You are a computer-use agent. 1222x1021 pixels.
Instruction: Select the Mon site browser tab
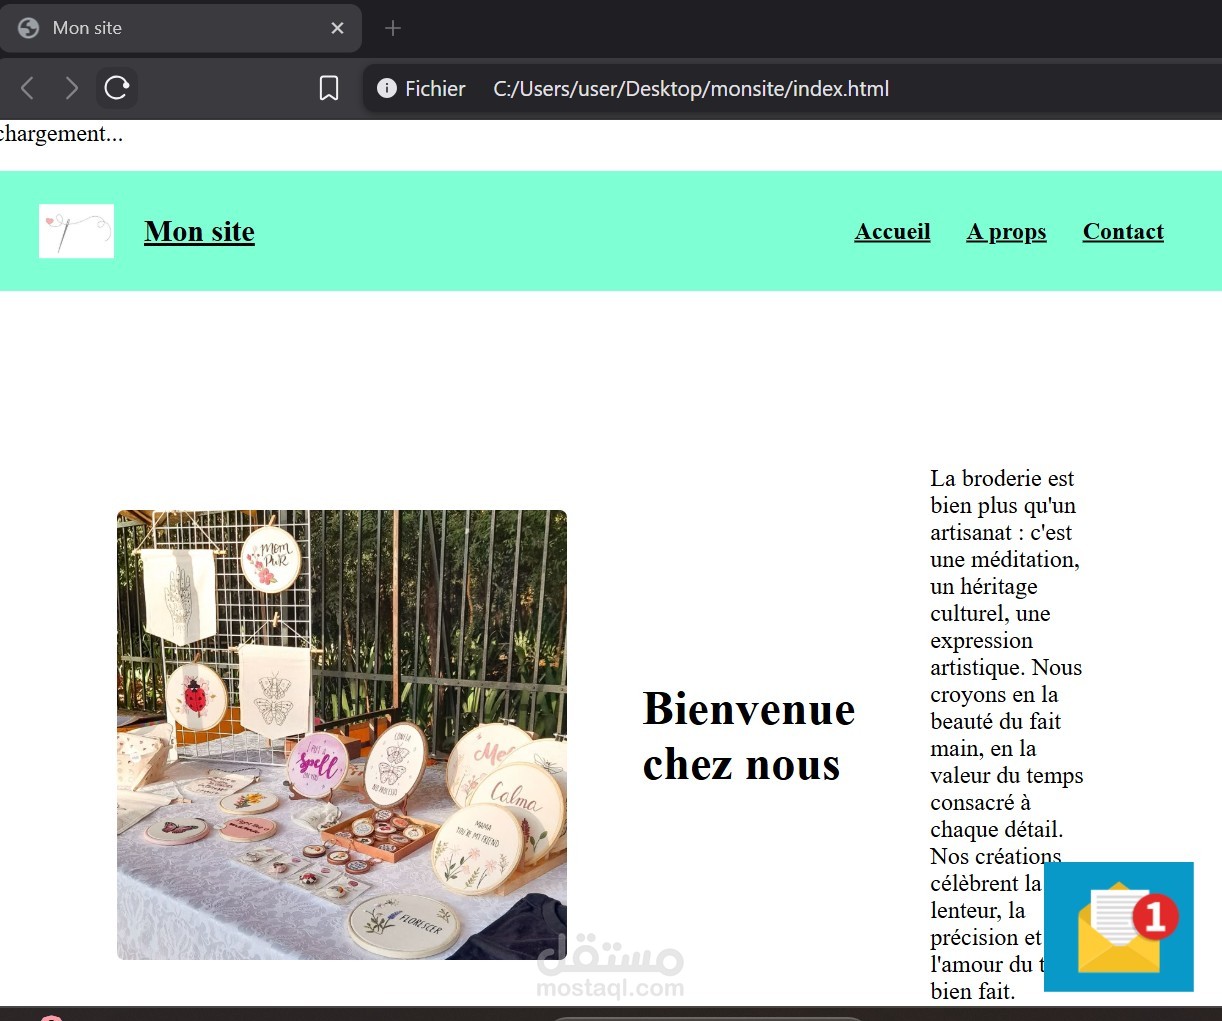(x=180, y=28)
